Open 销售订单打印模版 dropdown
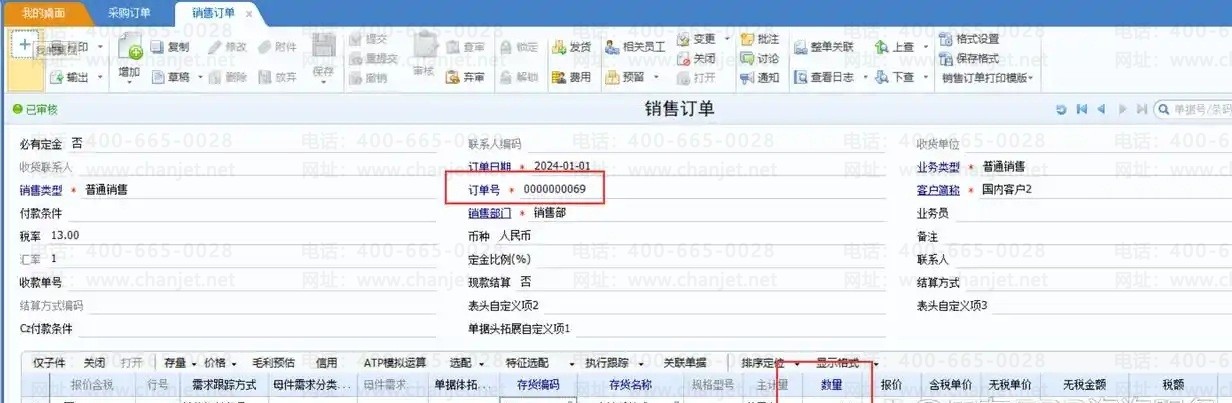This screenshot has height=403, width=1232. [x=1031, y=78]
